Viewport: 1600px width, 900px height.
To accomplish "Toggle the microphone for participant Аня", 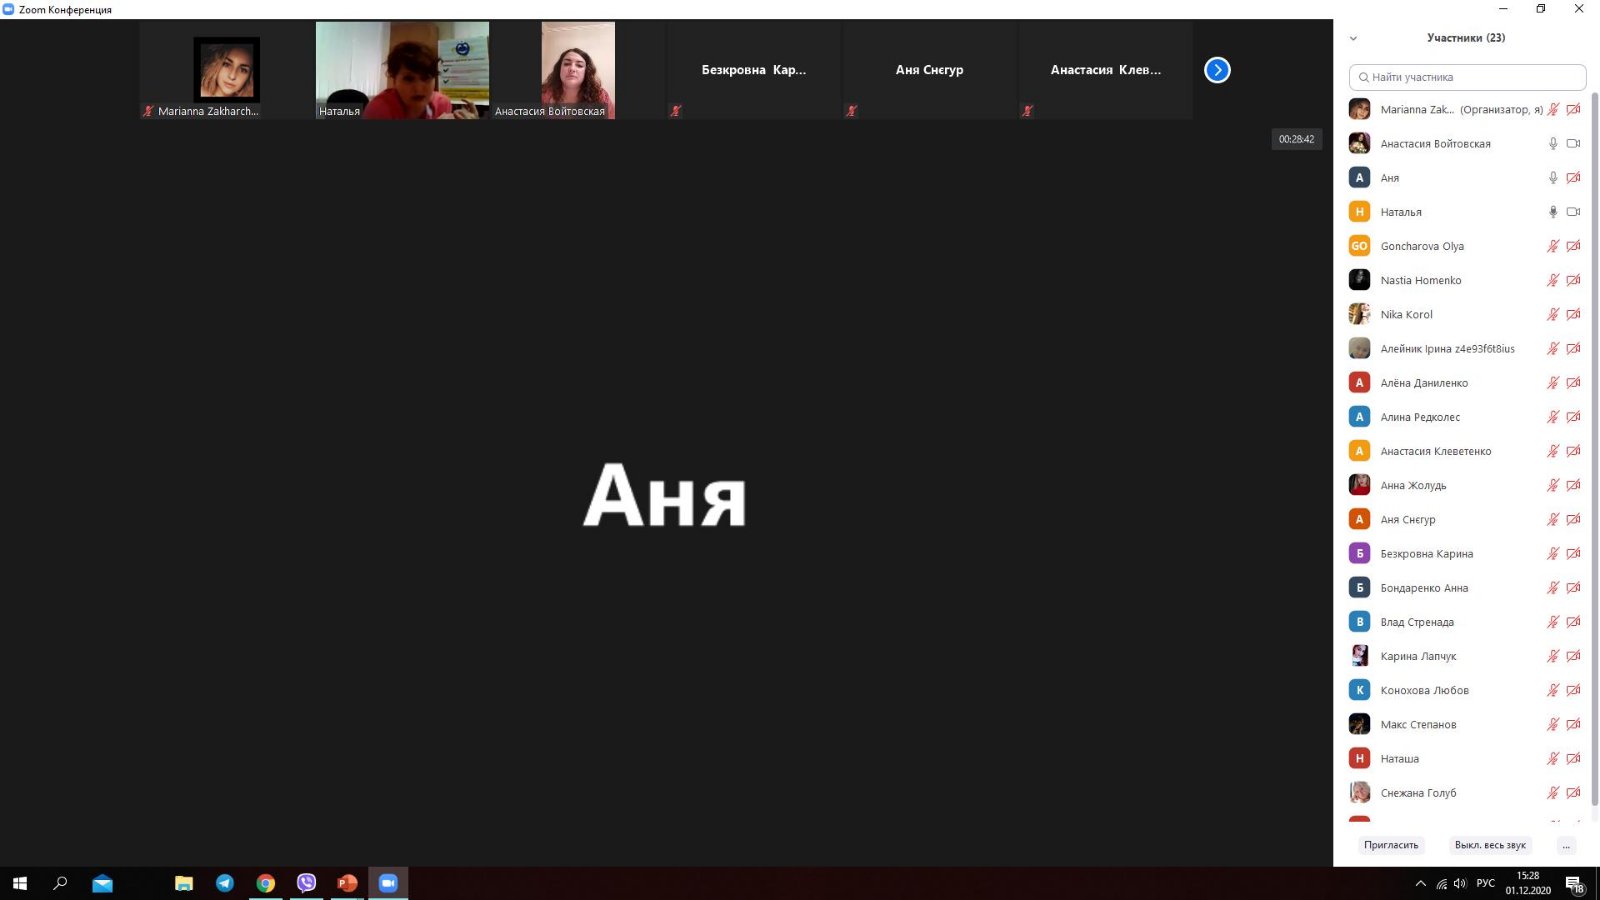I will (1553, 178).
